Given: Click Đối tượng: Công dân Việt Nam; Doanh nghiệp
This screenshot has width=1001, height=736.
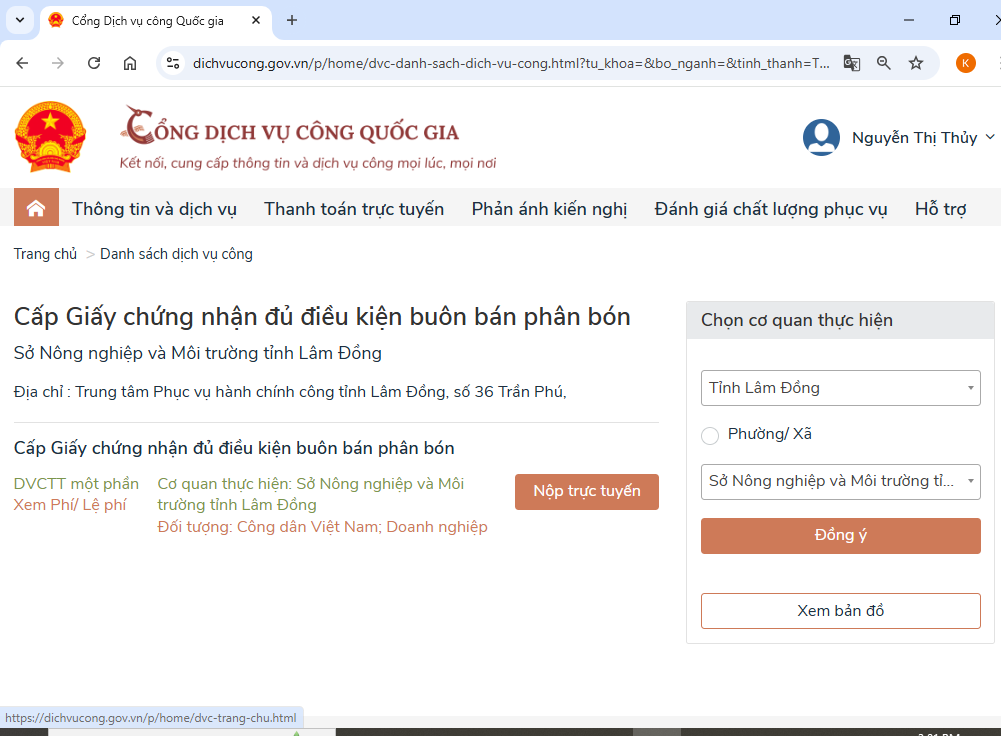Looking at the screenshot, I should [322, 527].
